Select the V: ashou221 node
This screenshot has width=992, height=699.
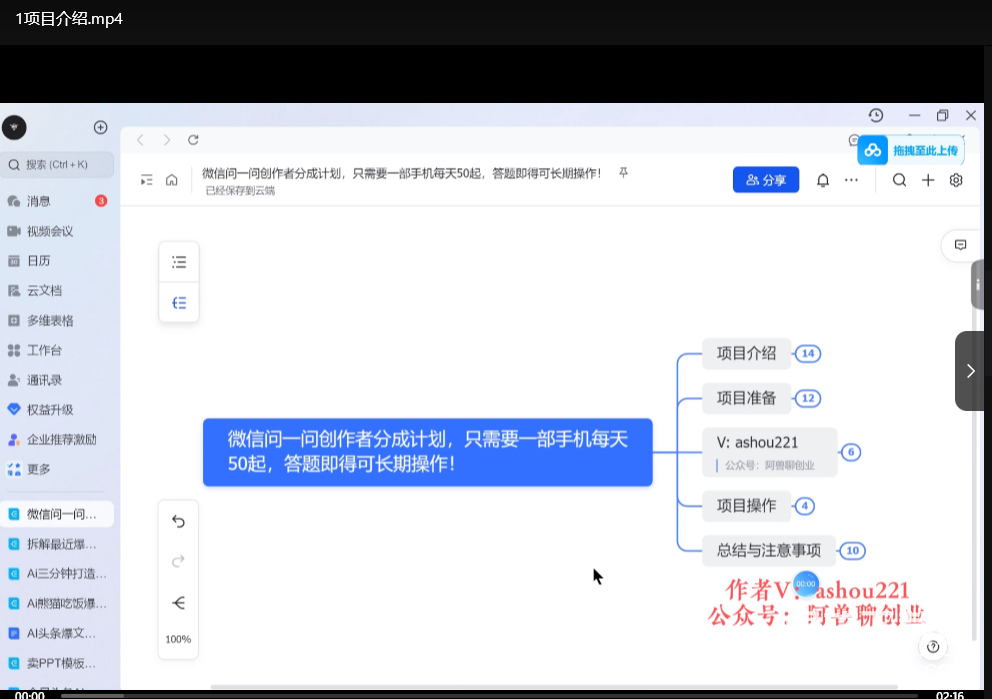click(769, 452)
